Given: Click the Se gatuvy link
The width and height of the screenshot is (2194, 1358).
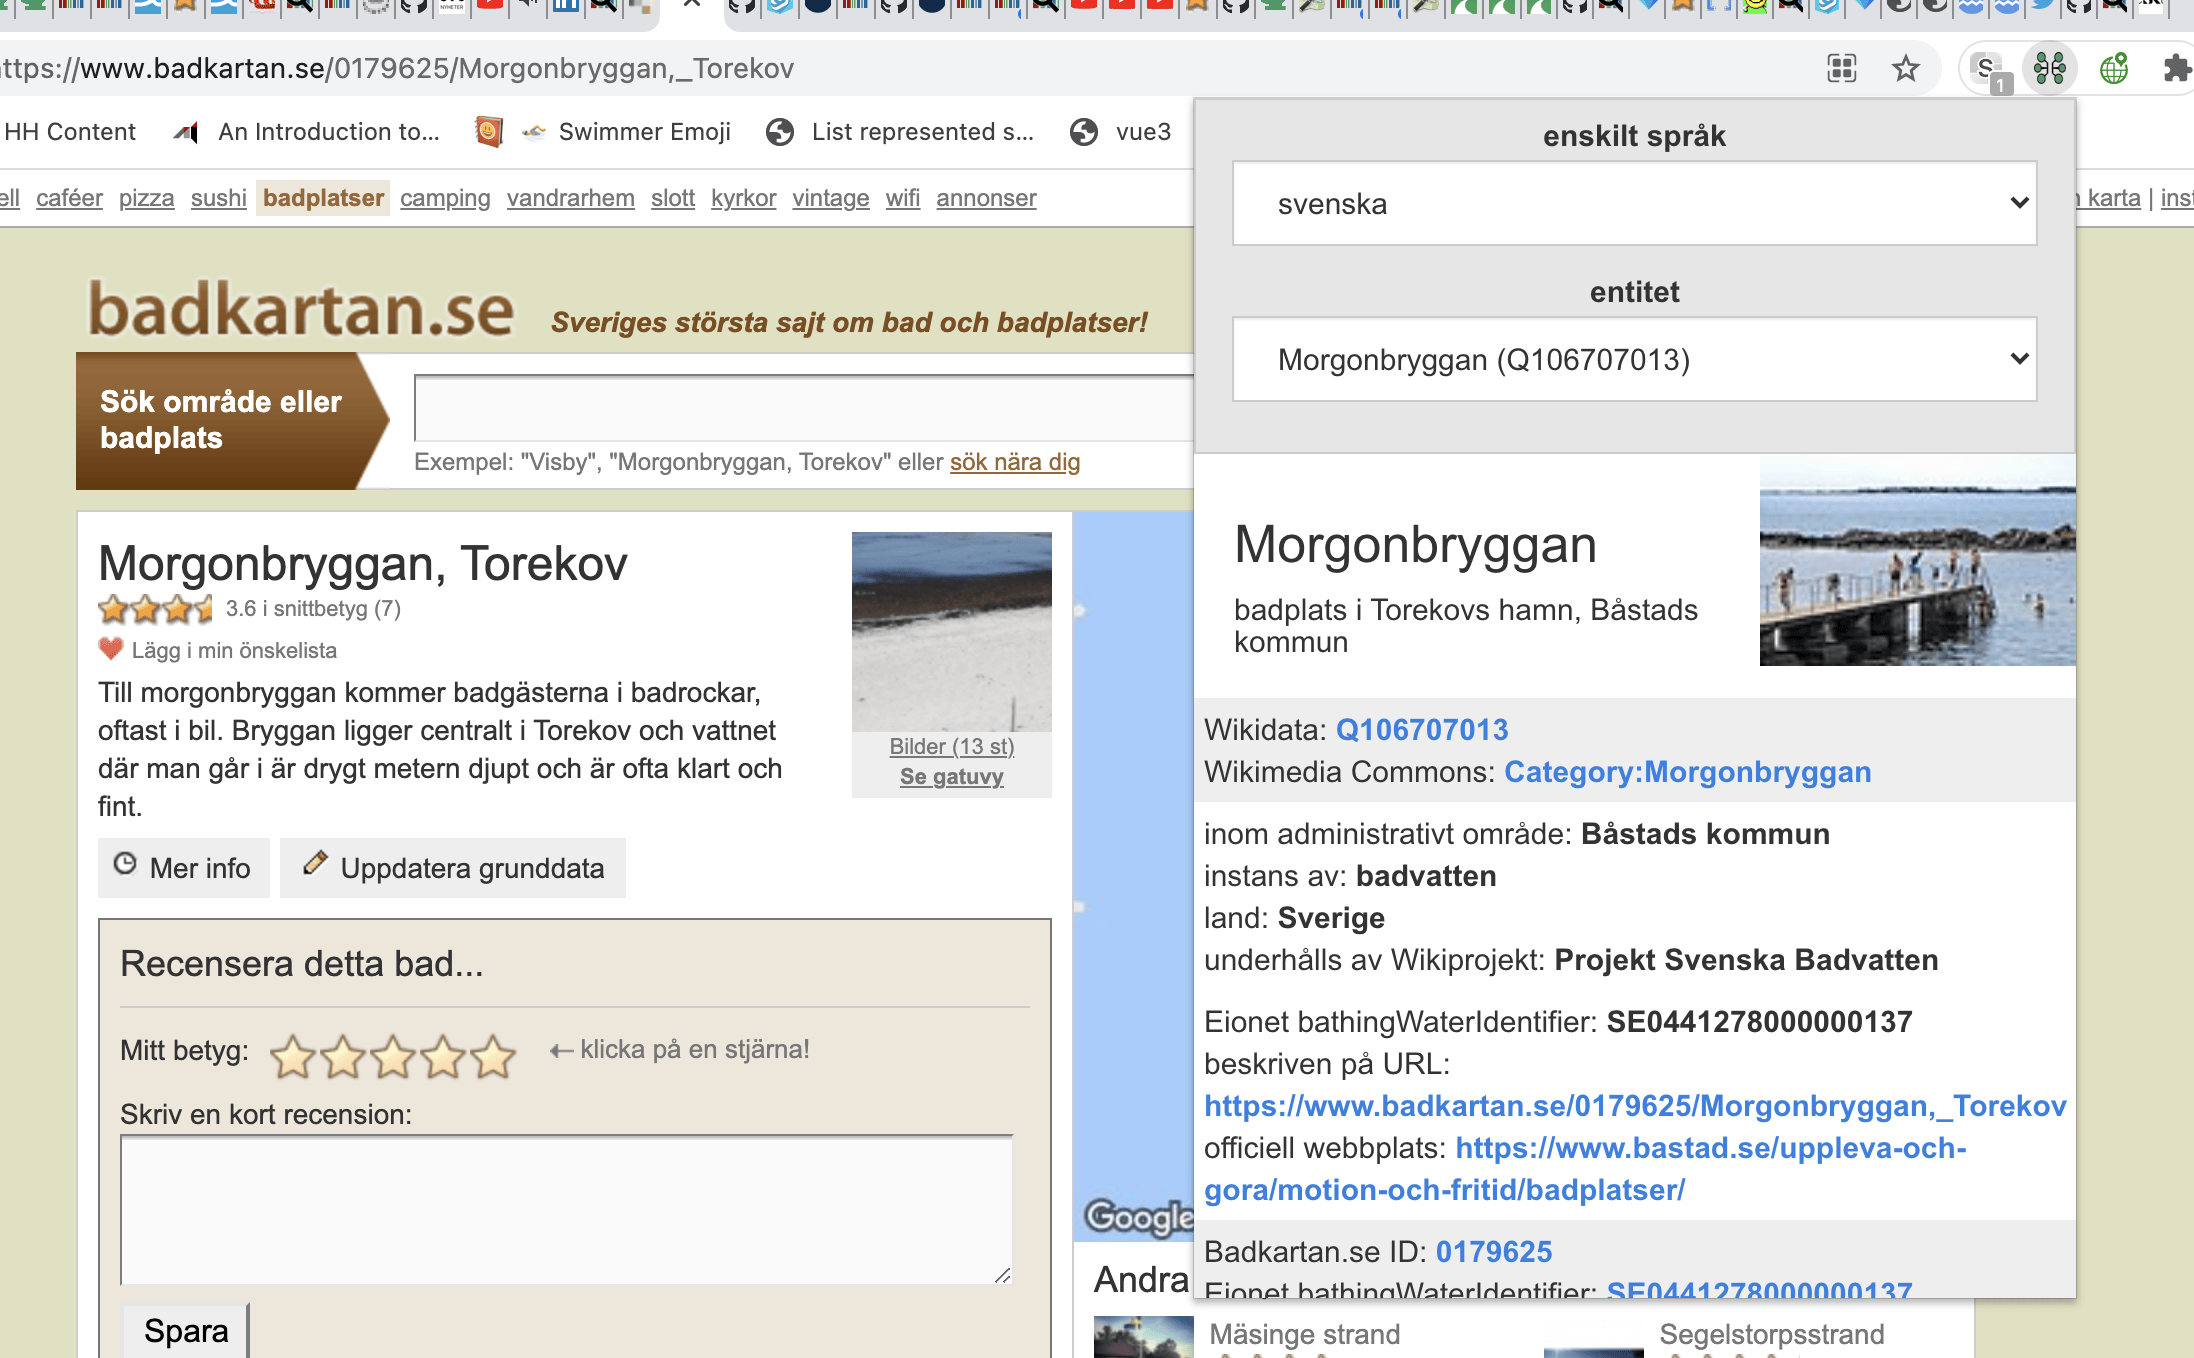Looking at the screenshot, I should [951, 777].
